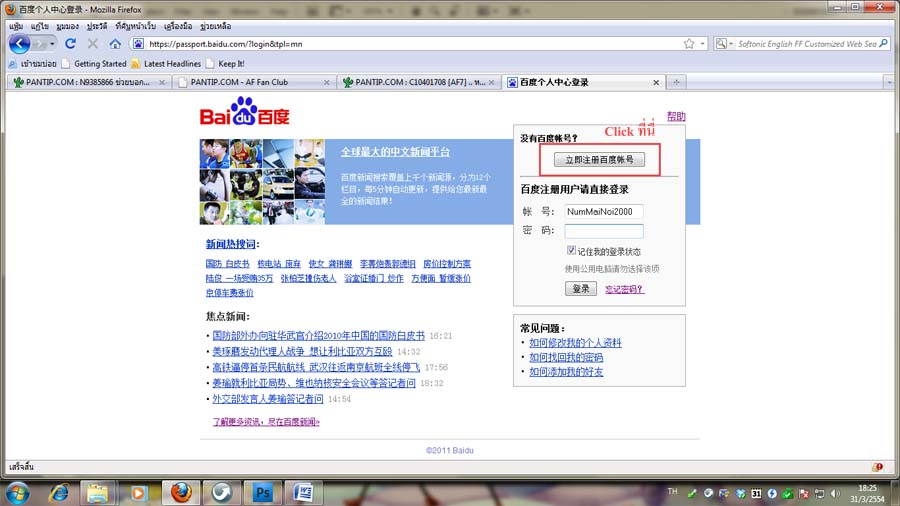Click the stop loading X icon
Viewport: 900px width, 506px height.
[92, 44]
